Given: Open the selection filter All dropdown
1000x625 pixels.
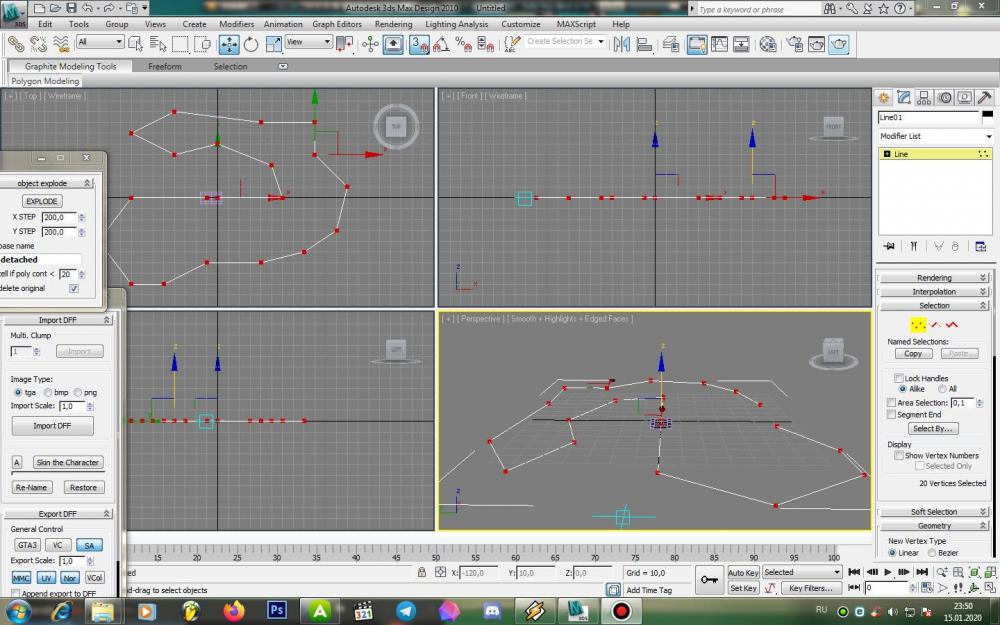Looking at the screenshot, I should click(x=100, y=42).
